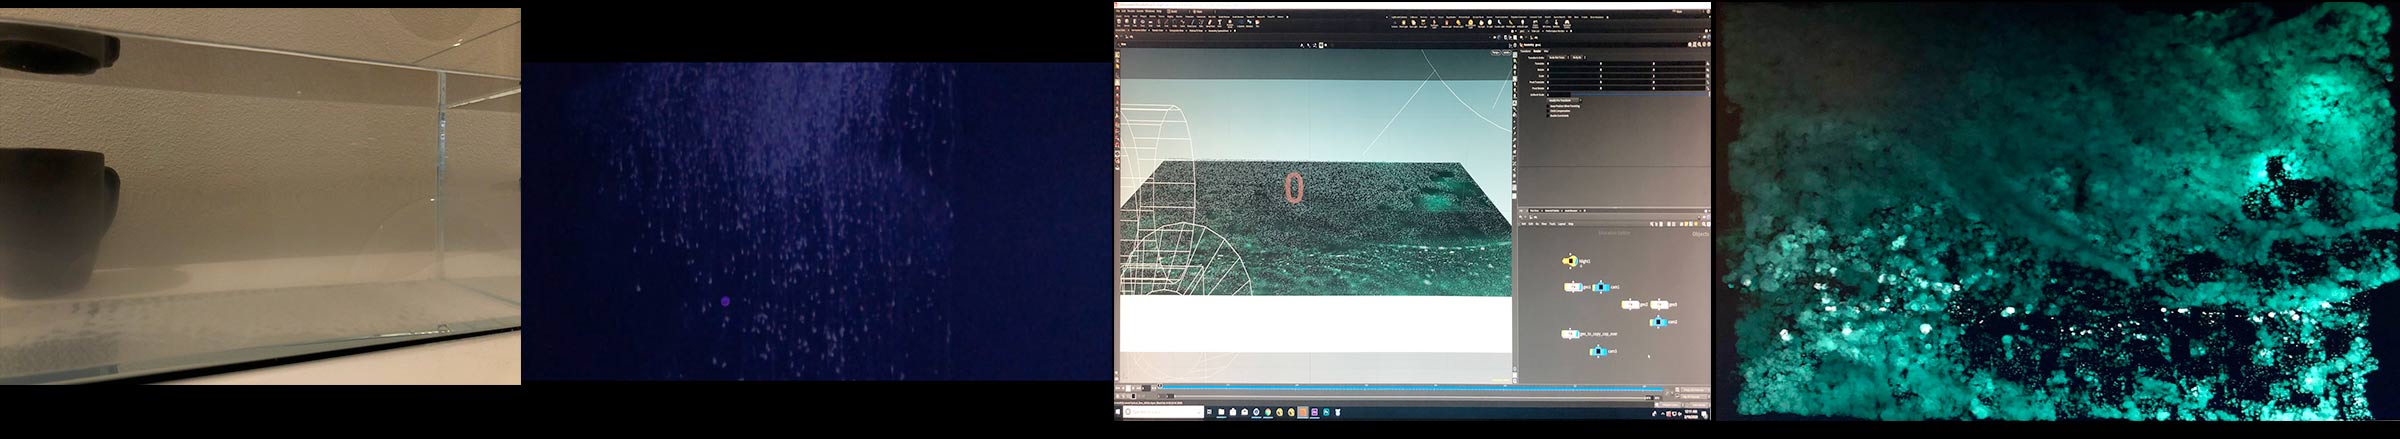Viewport: 2400px width, 439px height.
Task: Open Photoshop from the Windows taskbar
Action: coord(1326,412)
